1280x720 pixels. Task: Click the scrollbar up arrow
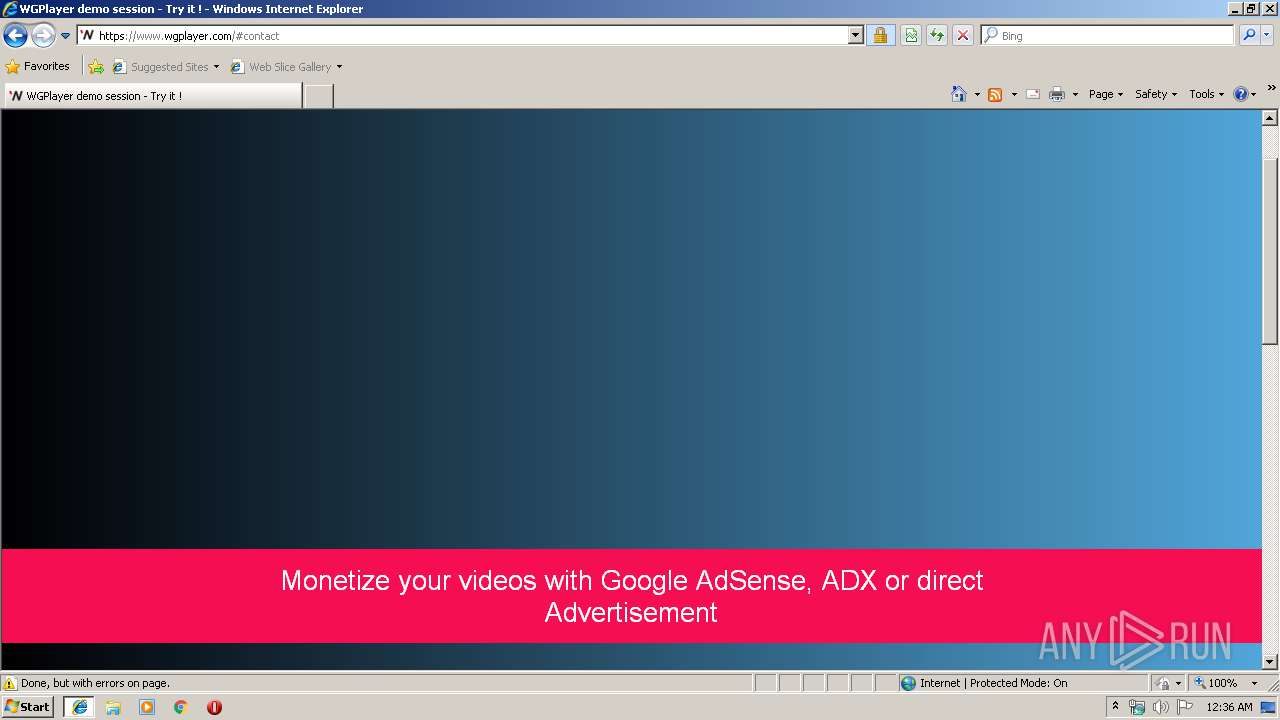(x=1270, y=118)
